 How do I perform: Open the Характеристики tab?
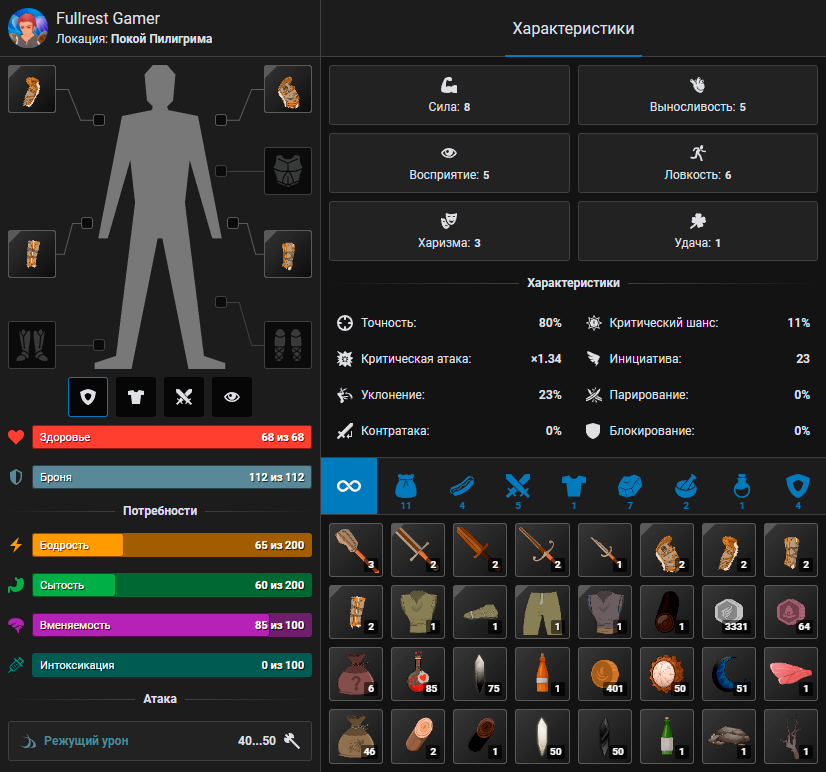coord(572,29)
